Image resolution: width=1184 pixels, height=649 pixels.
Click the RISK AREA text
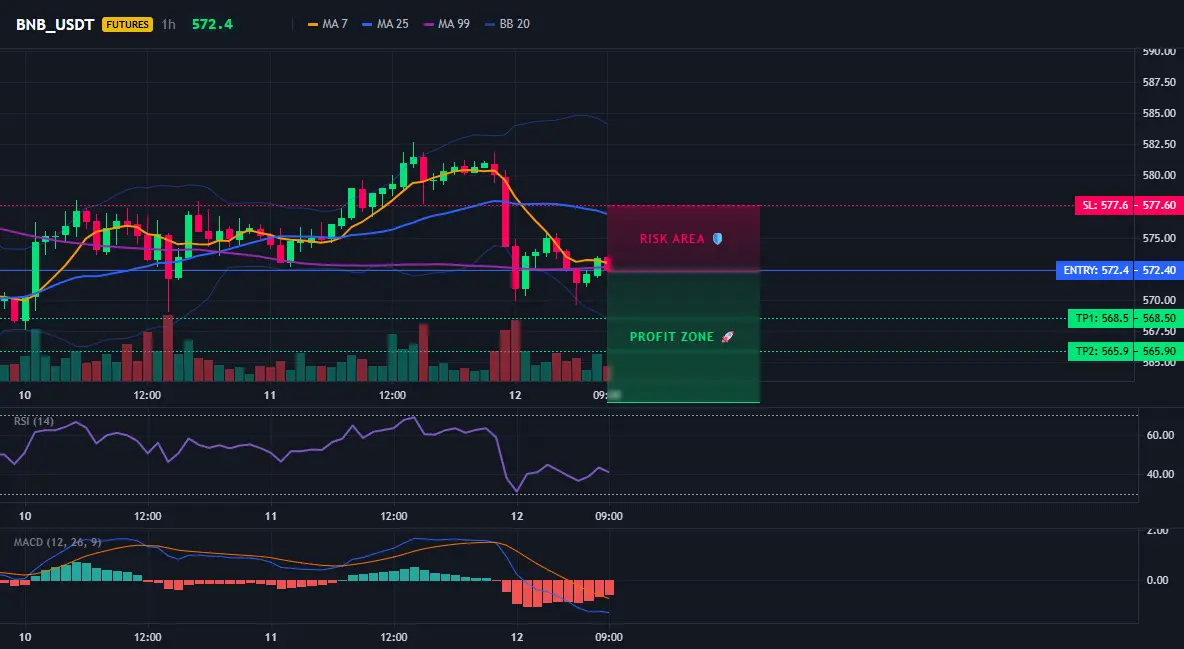click(672, 239)
